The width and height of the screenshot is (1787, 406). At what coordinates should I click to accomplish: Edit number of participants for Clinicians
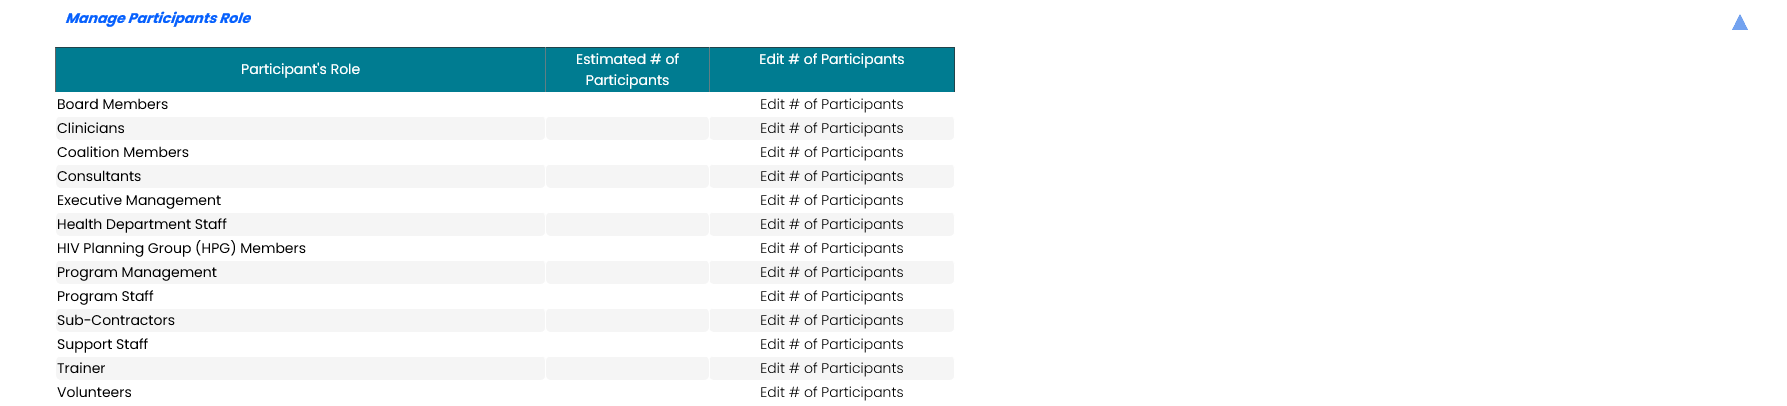coord(831,128)
